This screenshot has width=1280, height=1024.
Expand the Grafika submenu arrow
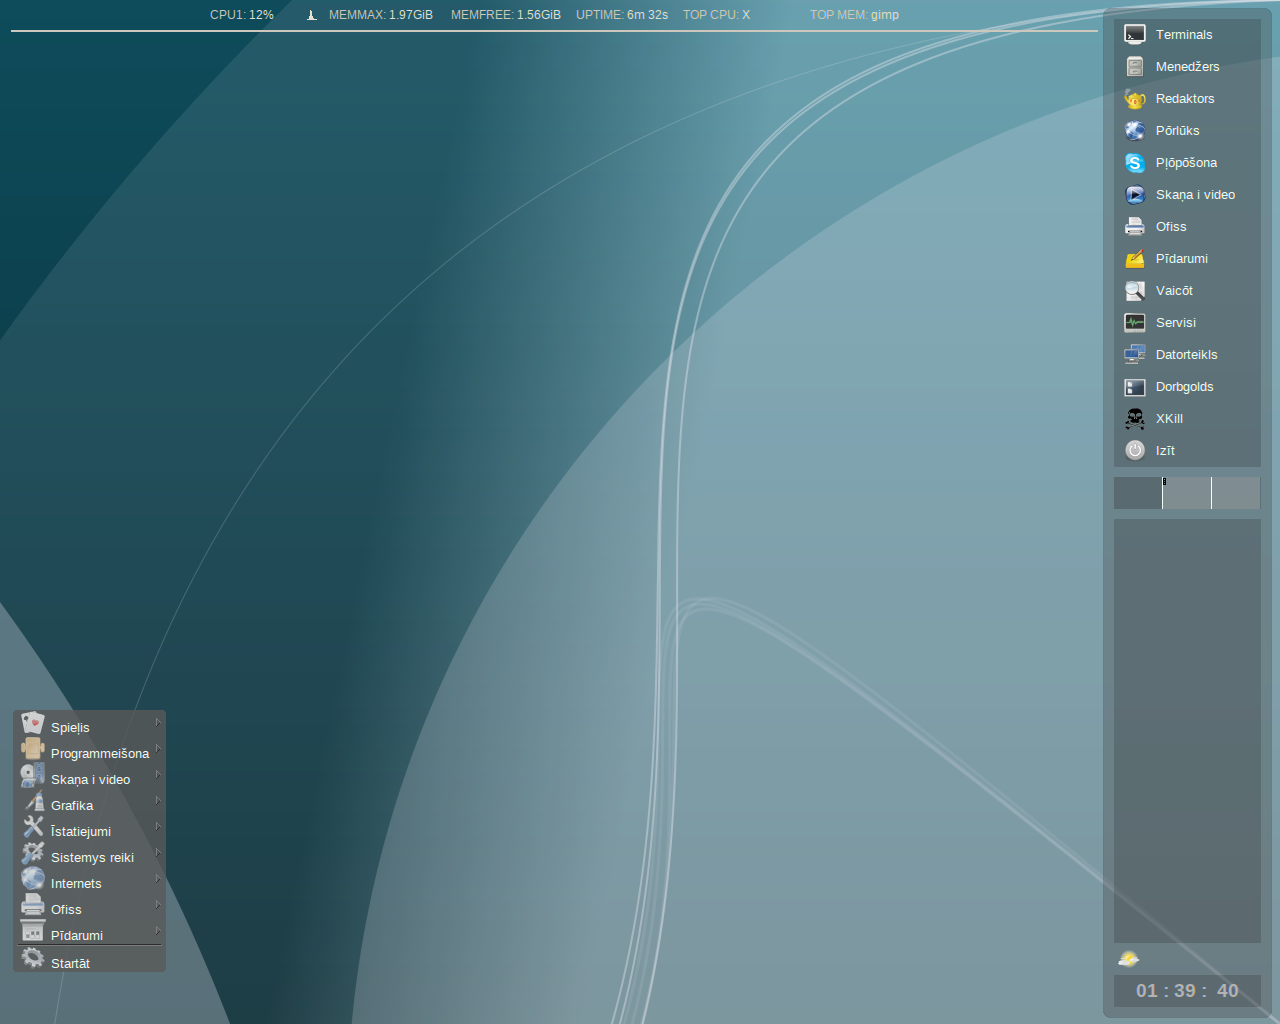tap(157, 800)
